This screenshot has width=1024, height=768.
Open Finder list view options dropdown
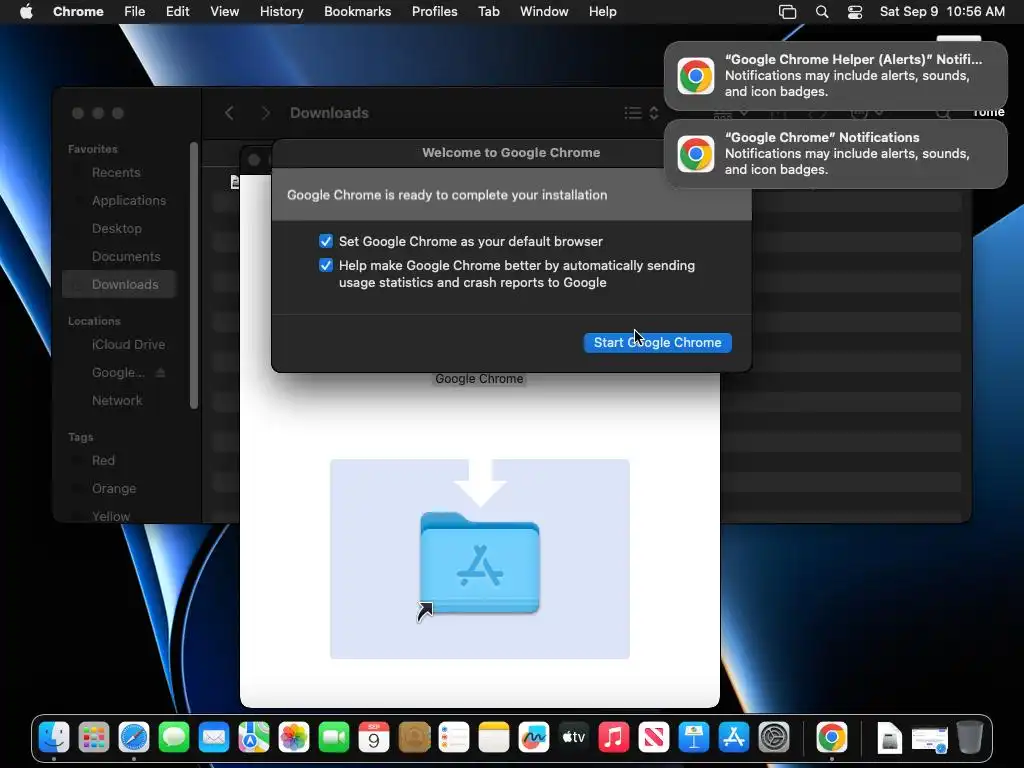click(x=641, y=113)
